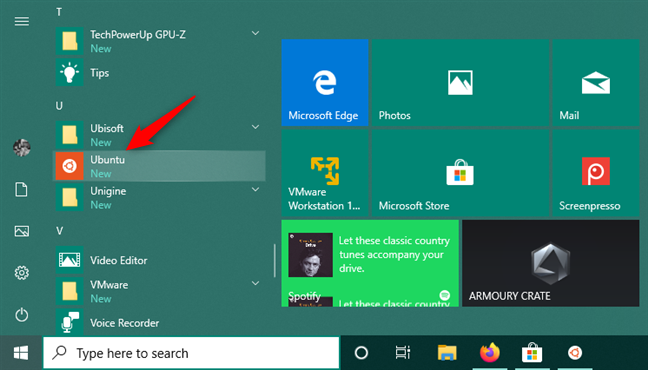648x370 pixels.
Task: Click the VMware folder icon in app list
Action: [x=69, y=291]
